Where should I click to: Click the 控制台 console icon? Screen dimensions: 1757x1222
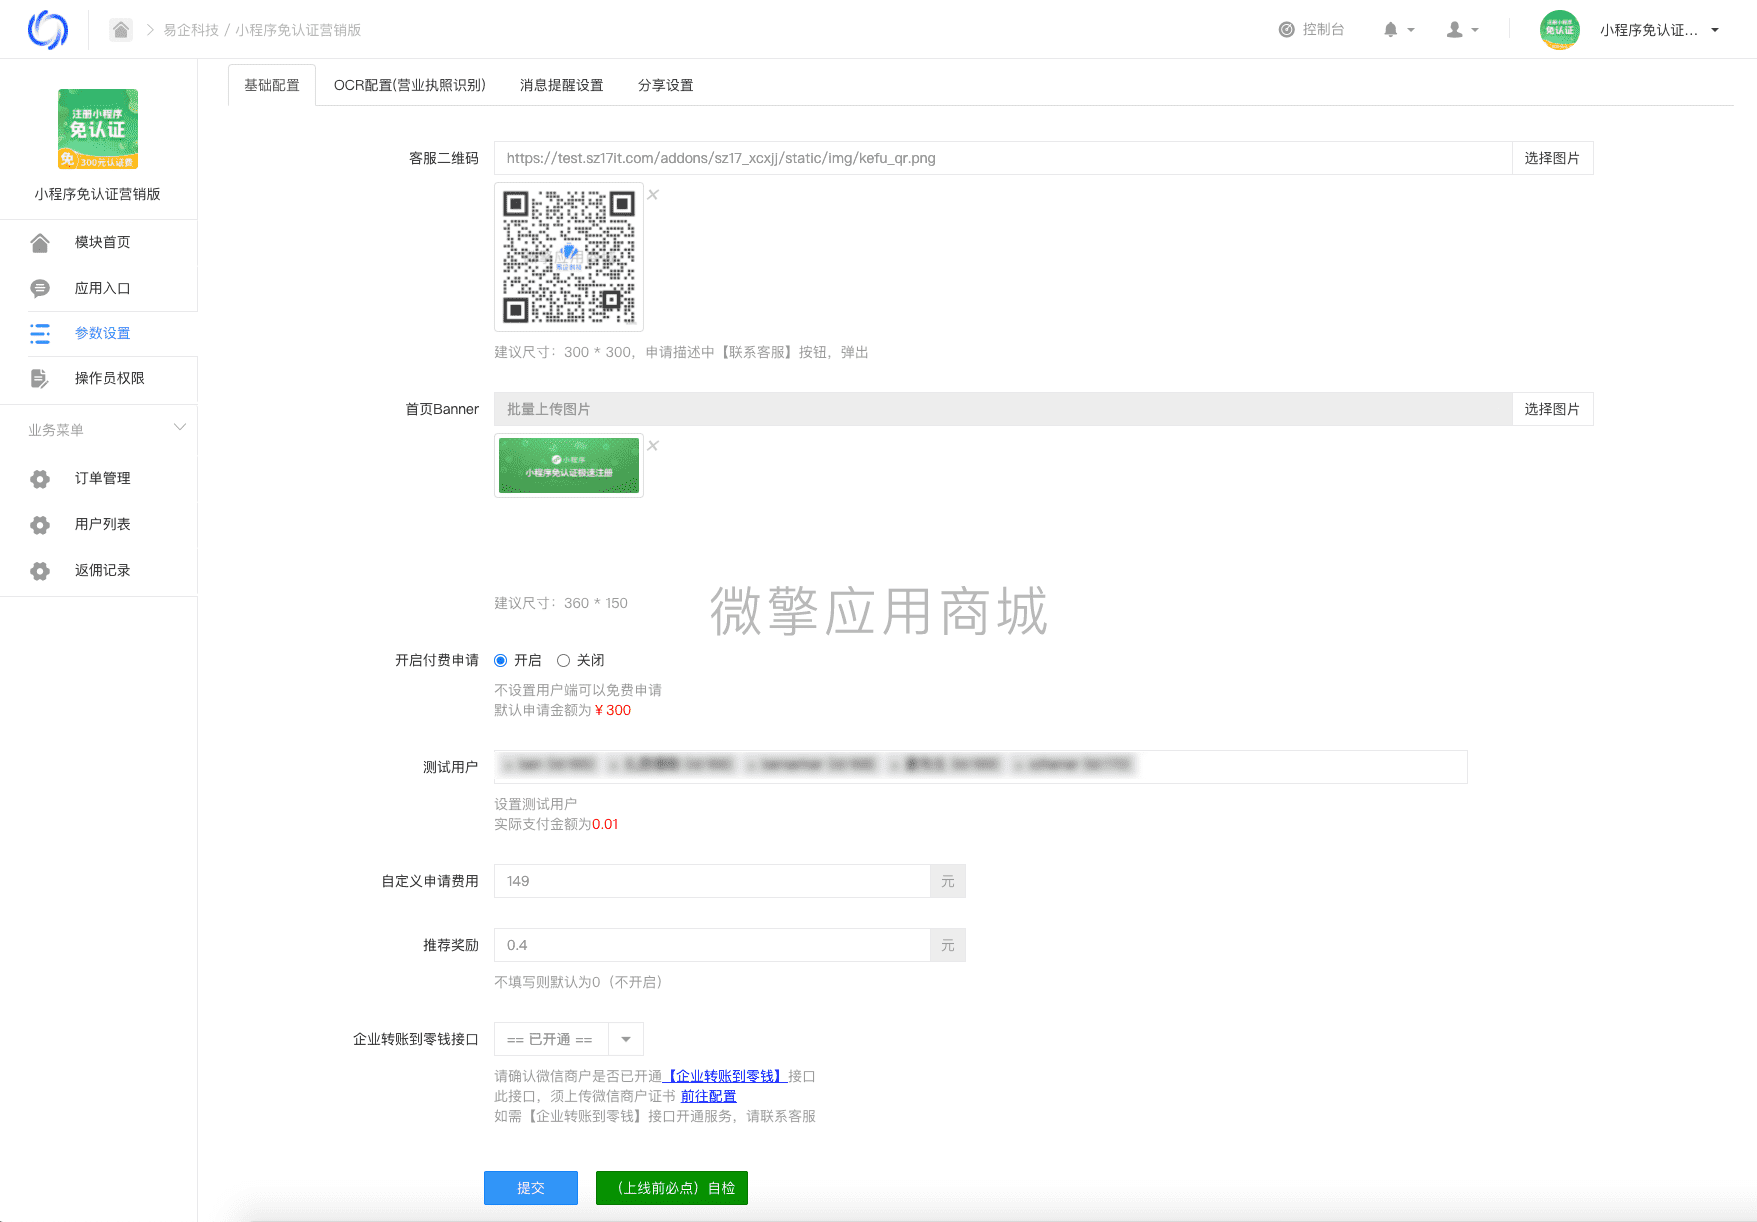pyautogui.click(x=1287, y=30)
